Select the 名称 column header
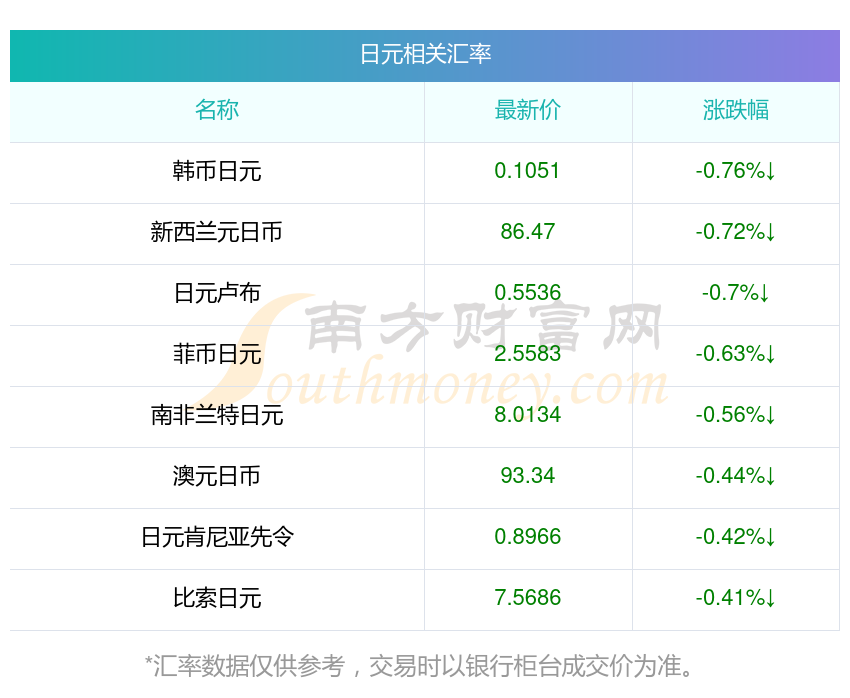The image size is (850, 698). (x=217, y=110)
